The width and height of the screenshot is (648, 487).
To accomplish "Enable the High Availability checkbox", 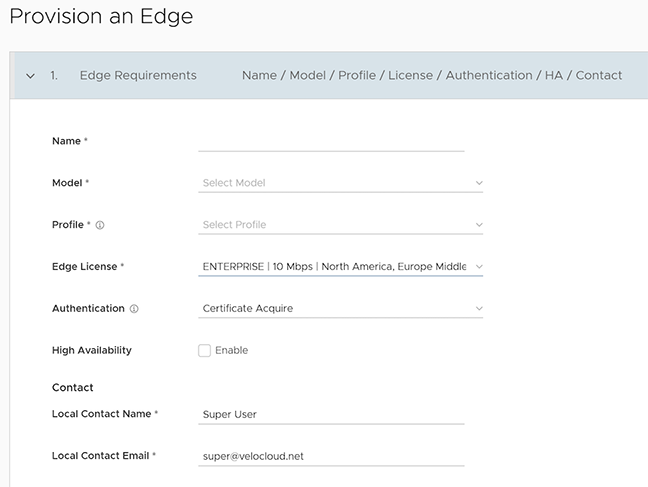I will coord(205,351).
